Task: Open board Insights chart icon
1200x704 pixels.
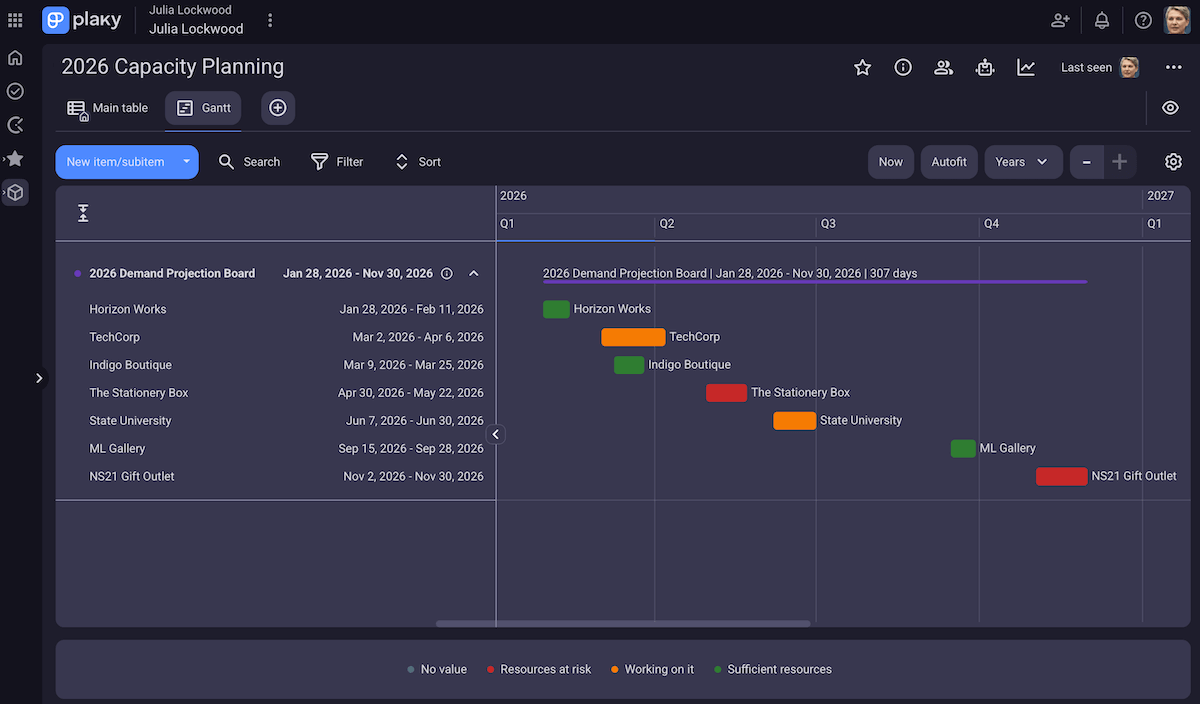Action: point(1025,66)
